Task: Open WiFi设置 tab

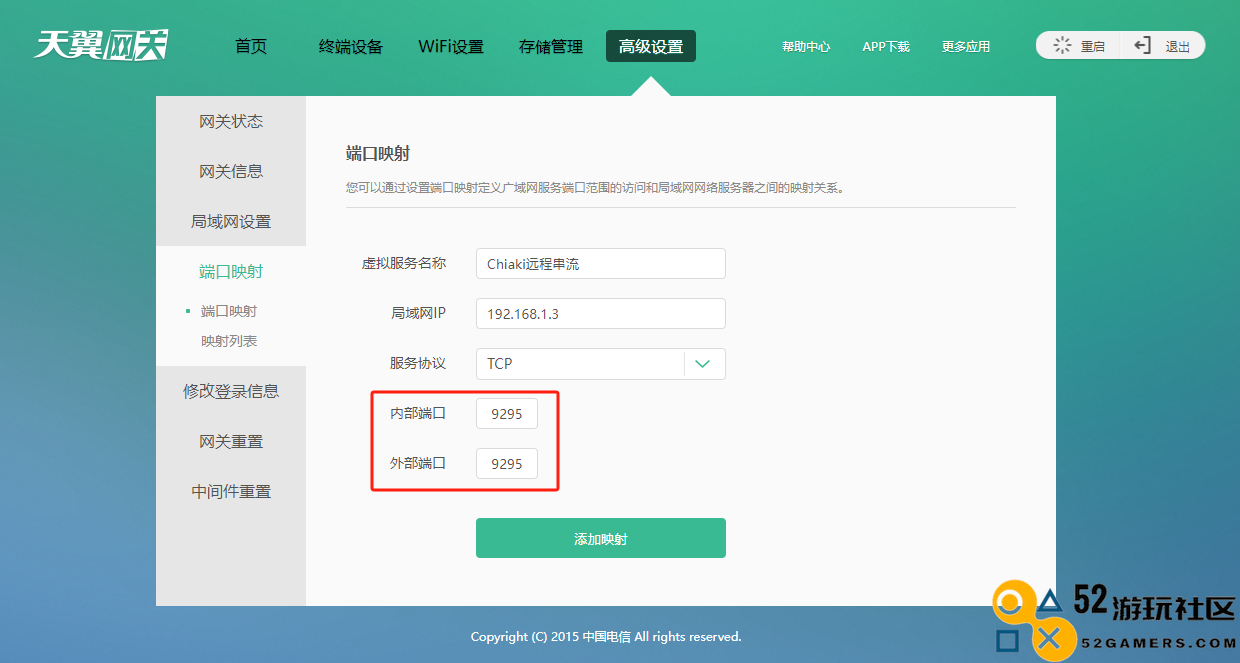Action: pyautogui.click(x=451, y=46)
